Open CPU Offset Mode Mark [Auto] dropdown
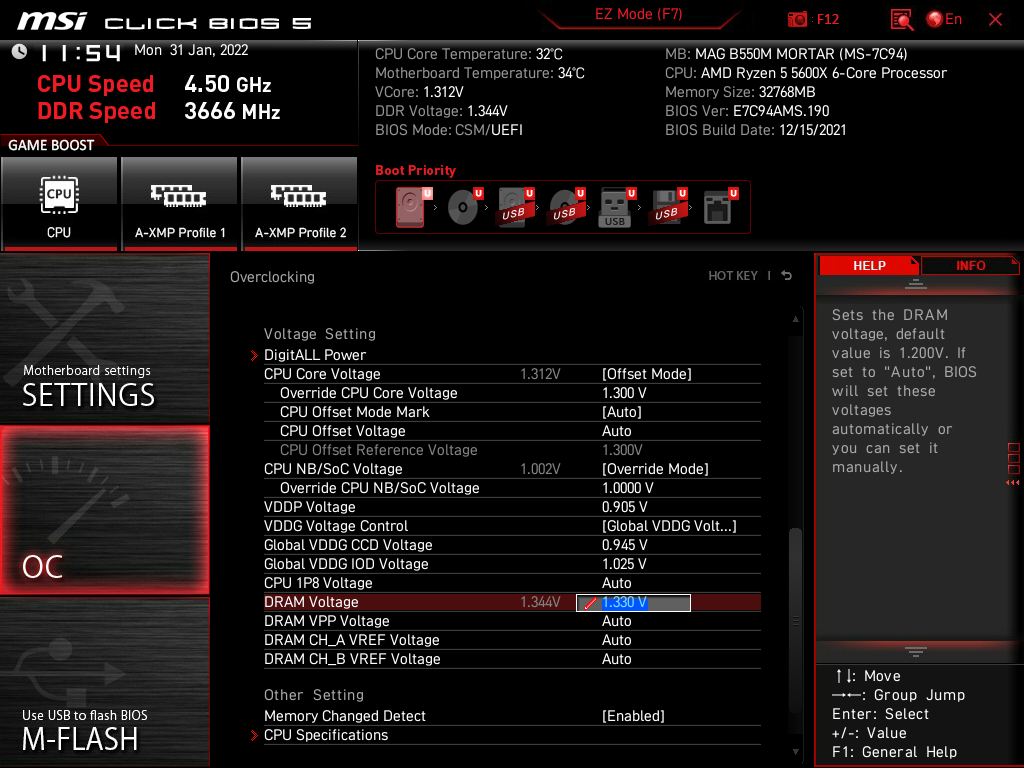Image resolution: width=1024 pixels, height=768 pixels. pos(622,412)
